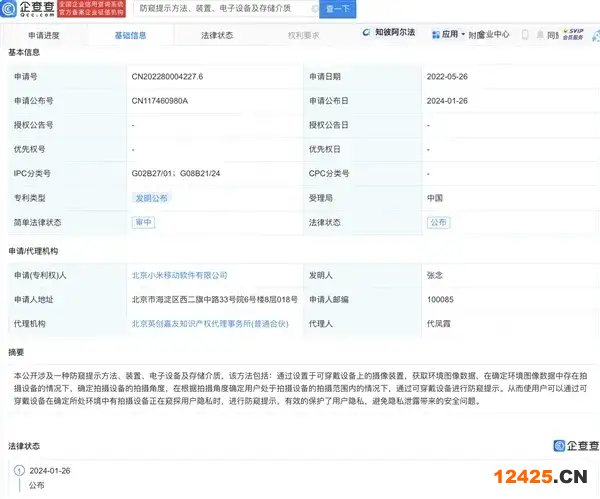Select the 基础信息 tab

pyautogui.click(x=130, y=36)
